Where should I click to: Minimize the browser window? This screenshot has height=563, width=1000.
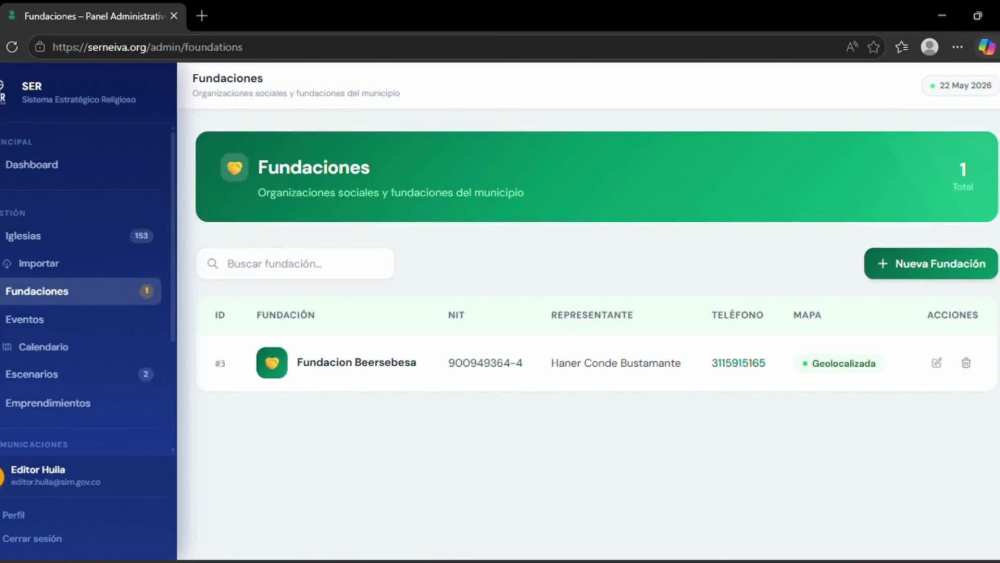941,15
